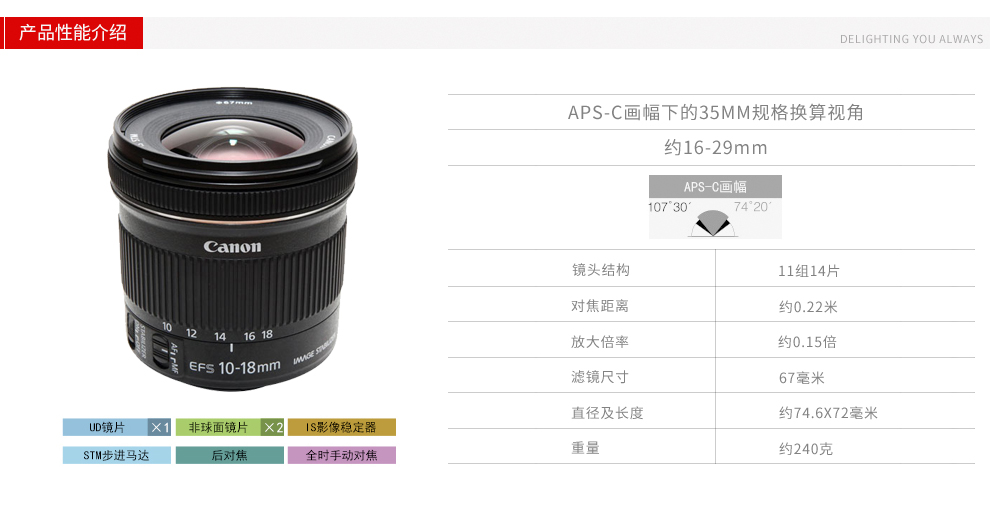The width and height of the screenshot is (990, 522).
Task: Click the APS-C画幅 angle diagram icon
Action: point(713,223)
